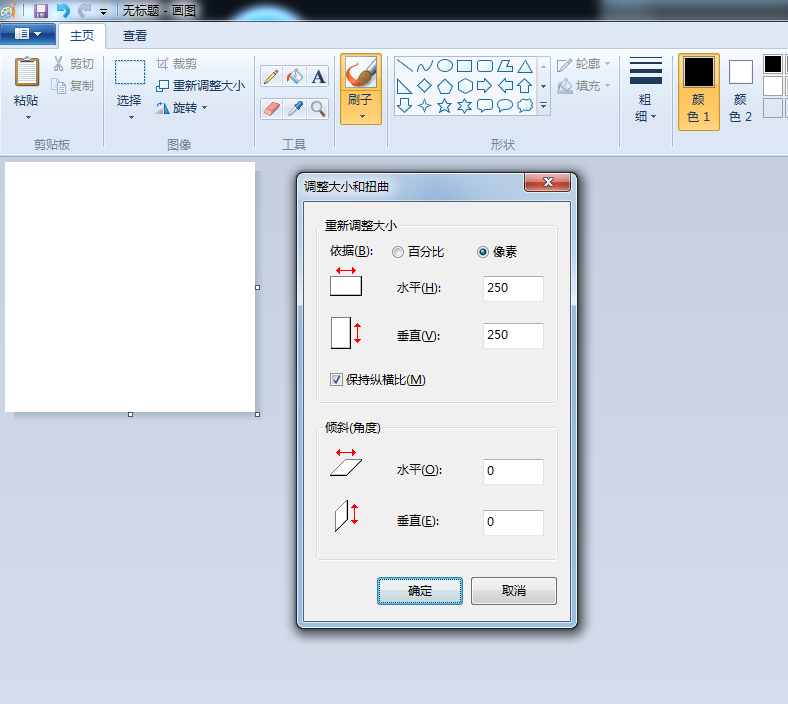Click the 重新调整大小 button in ribbon
Viewport: 788px width, 704px height.
[201, 86]
